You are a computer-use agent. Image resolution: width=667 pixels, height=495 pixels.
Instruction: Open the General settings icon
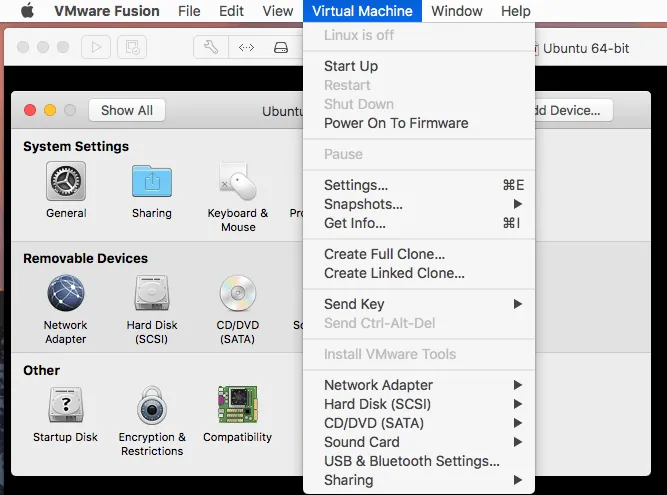click(x=66, y=182)
